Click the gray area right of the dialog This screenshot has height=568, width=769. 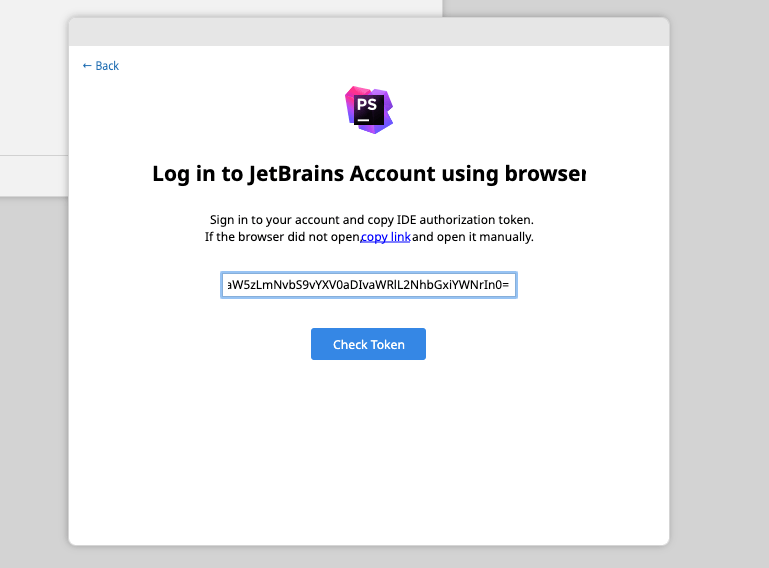coord(719,284)
